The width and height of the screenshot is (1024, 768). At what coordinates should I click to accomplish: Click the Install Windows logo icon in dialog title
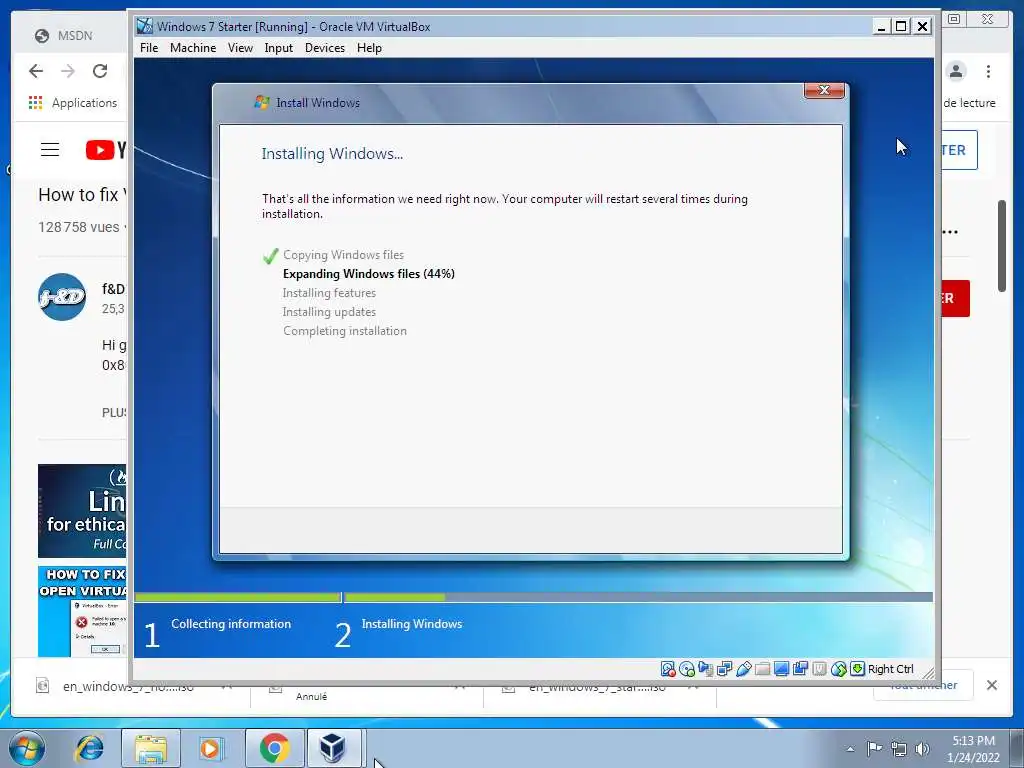262,103
